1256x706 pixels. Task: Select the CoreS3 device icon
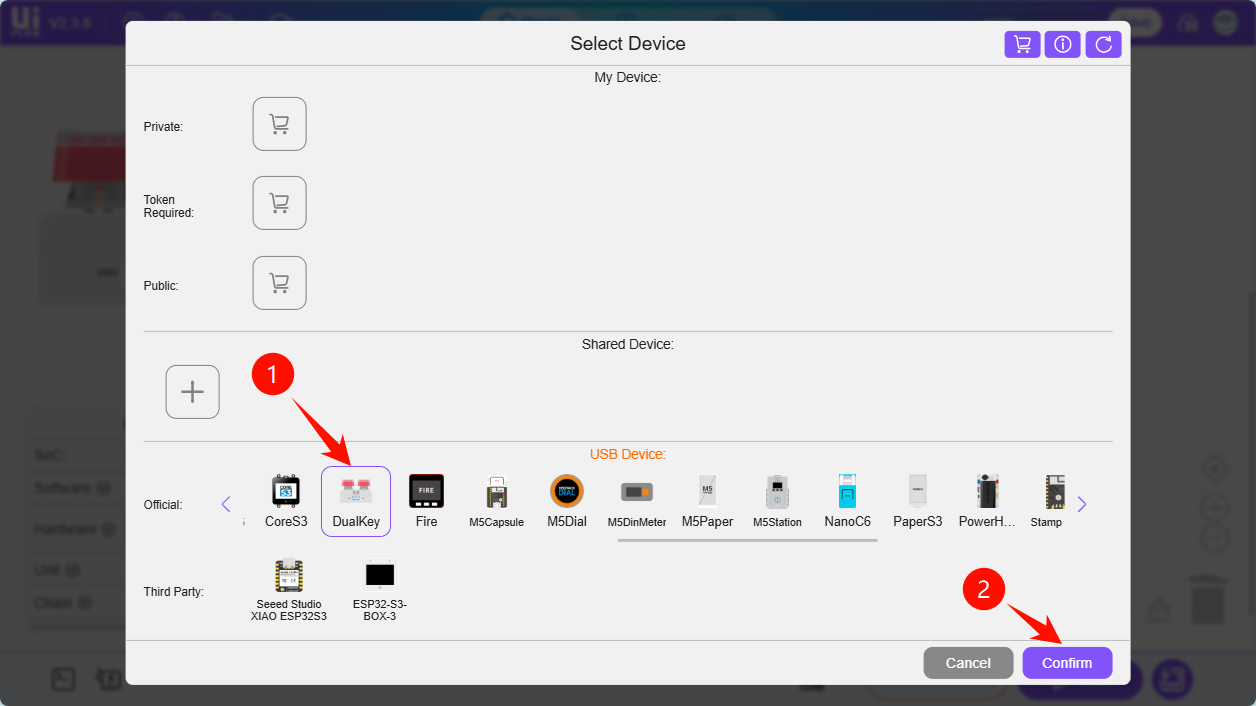[x=286, y=492]
